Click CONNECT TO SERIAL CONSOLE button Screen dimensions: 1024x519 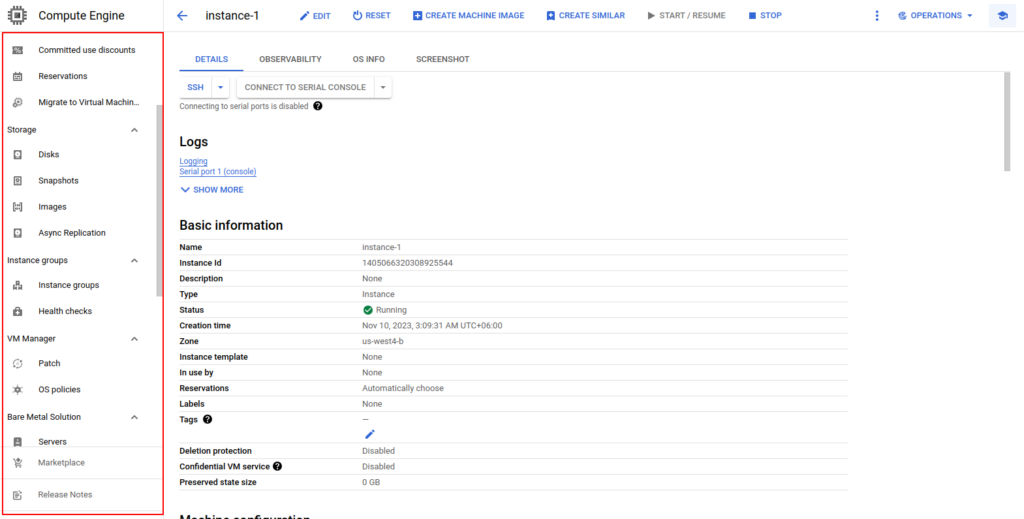tap(305, 87)
